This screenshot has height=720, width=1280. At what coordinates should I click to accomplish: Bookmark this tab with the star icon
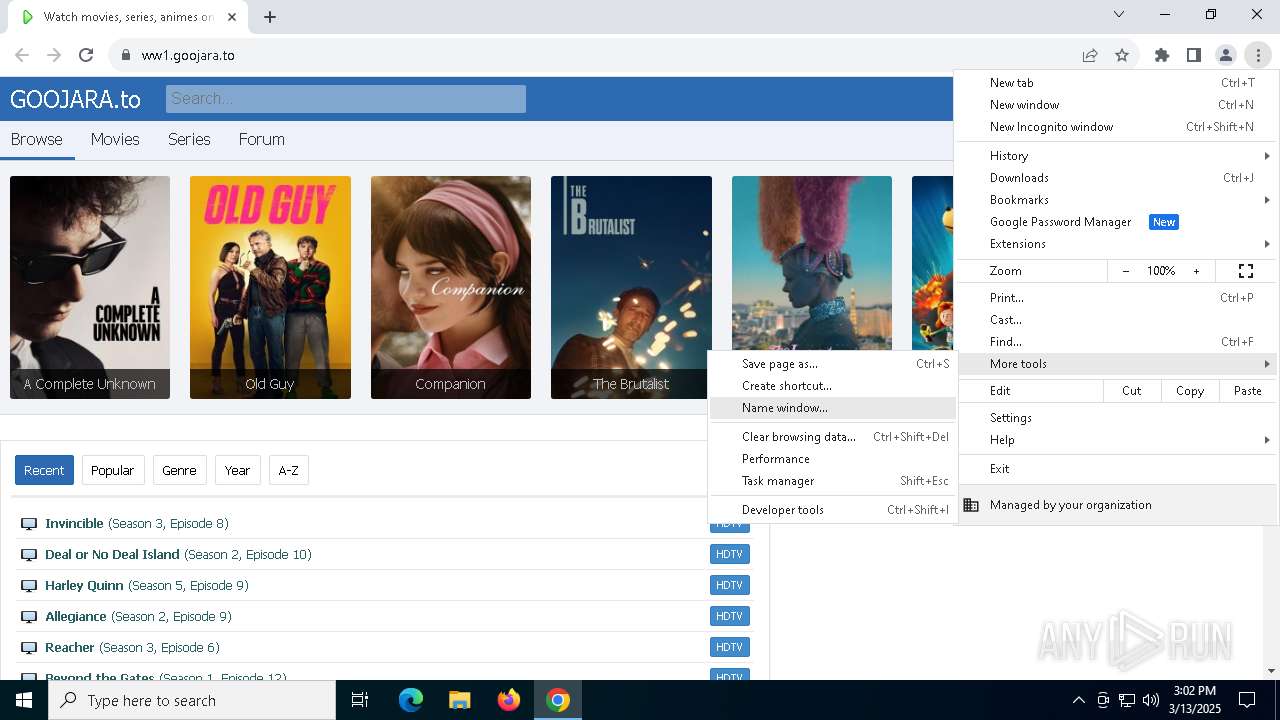pyautogui.click(x=1122, y=55)
